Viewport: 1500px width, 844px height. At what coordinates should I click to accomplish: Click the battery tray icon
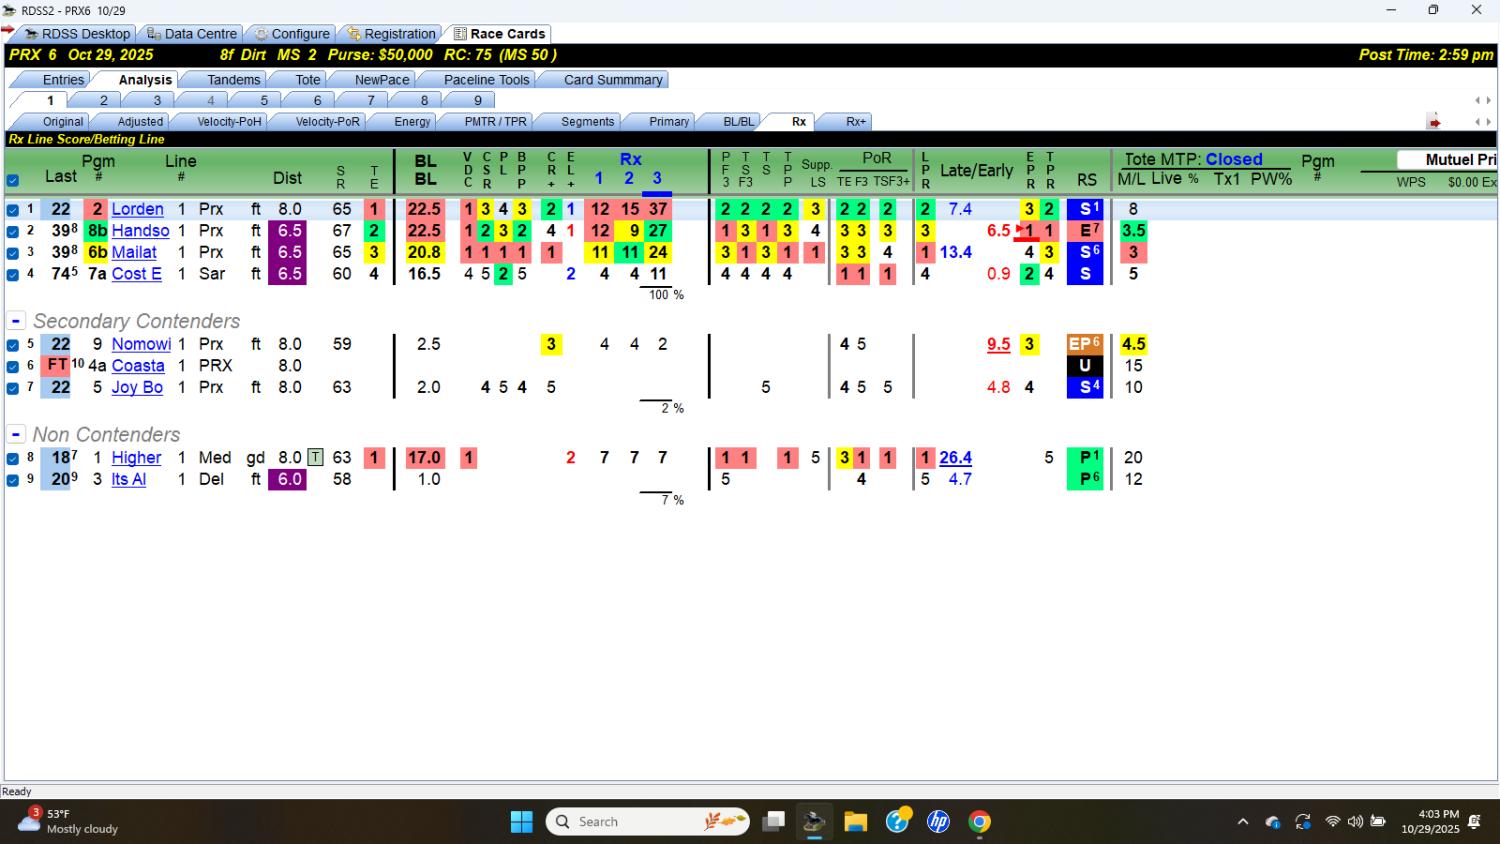pyautogui.click(x=1378, y=822)
